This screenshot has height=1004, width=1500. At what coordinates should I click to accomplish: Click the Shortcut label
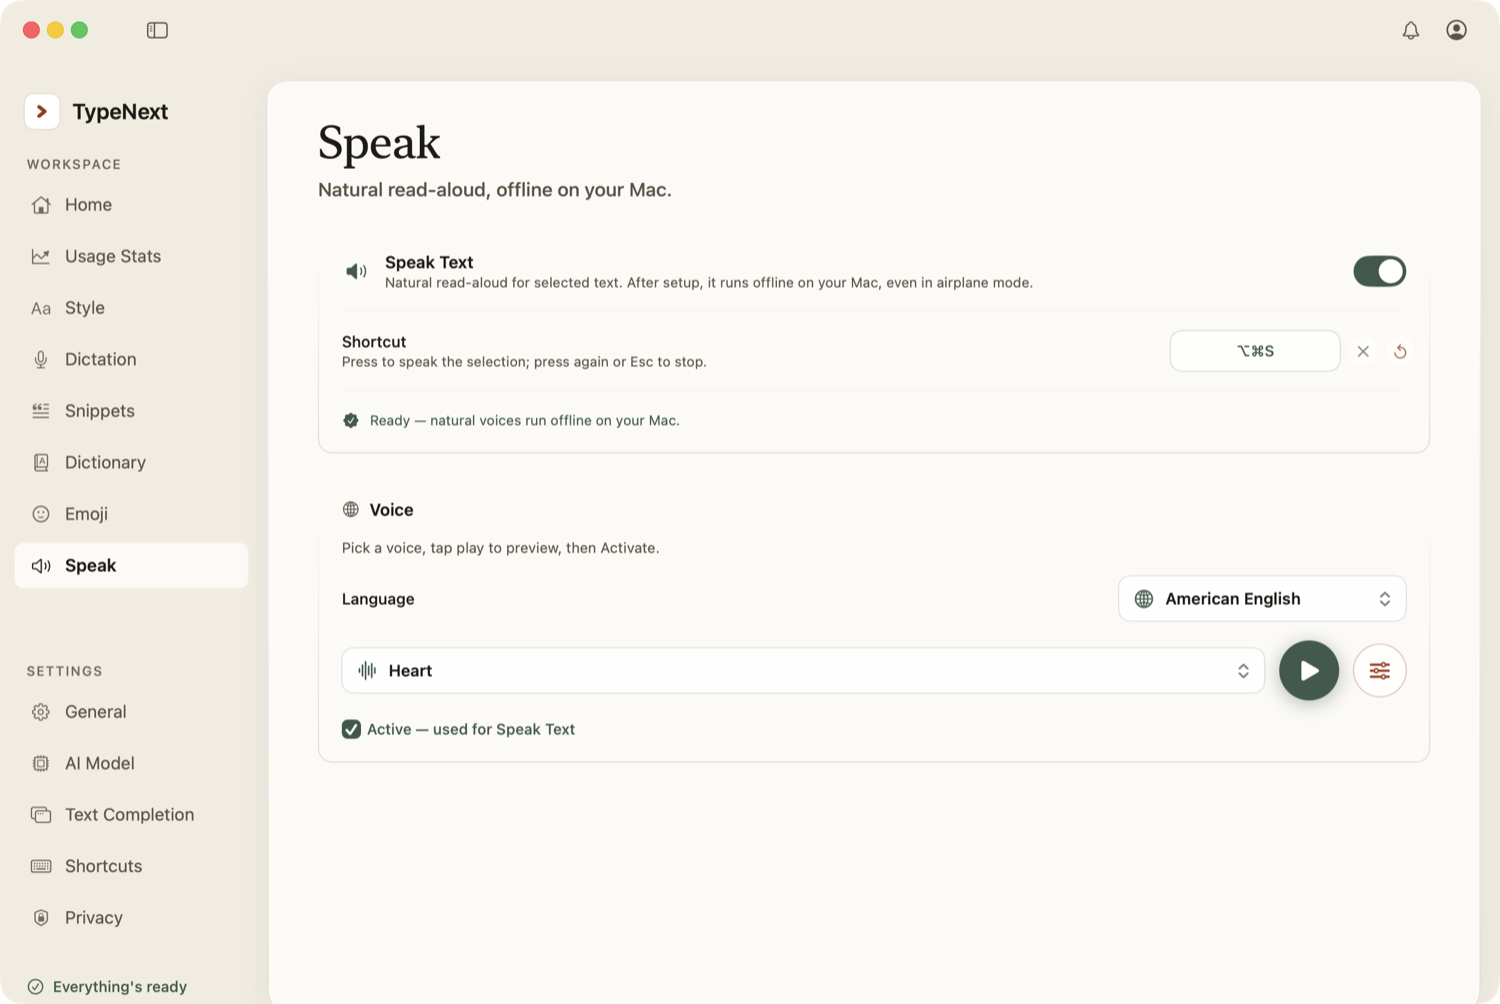[x=374, y=342]
